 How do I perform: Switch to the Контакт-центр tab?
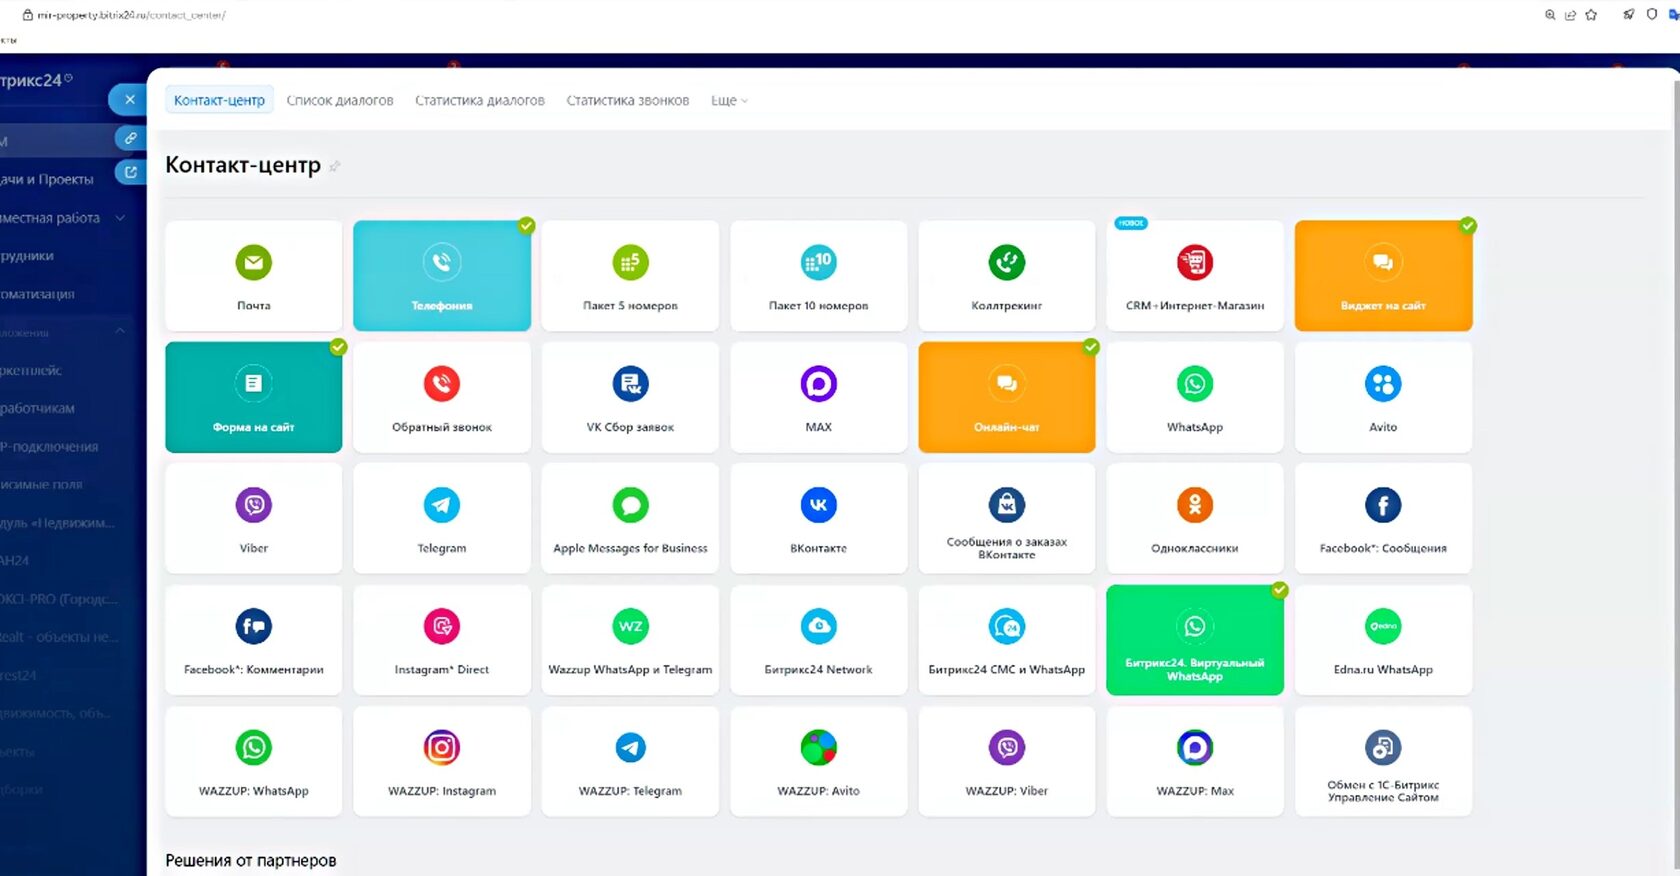pos(219,100)
